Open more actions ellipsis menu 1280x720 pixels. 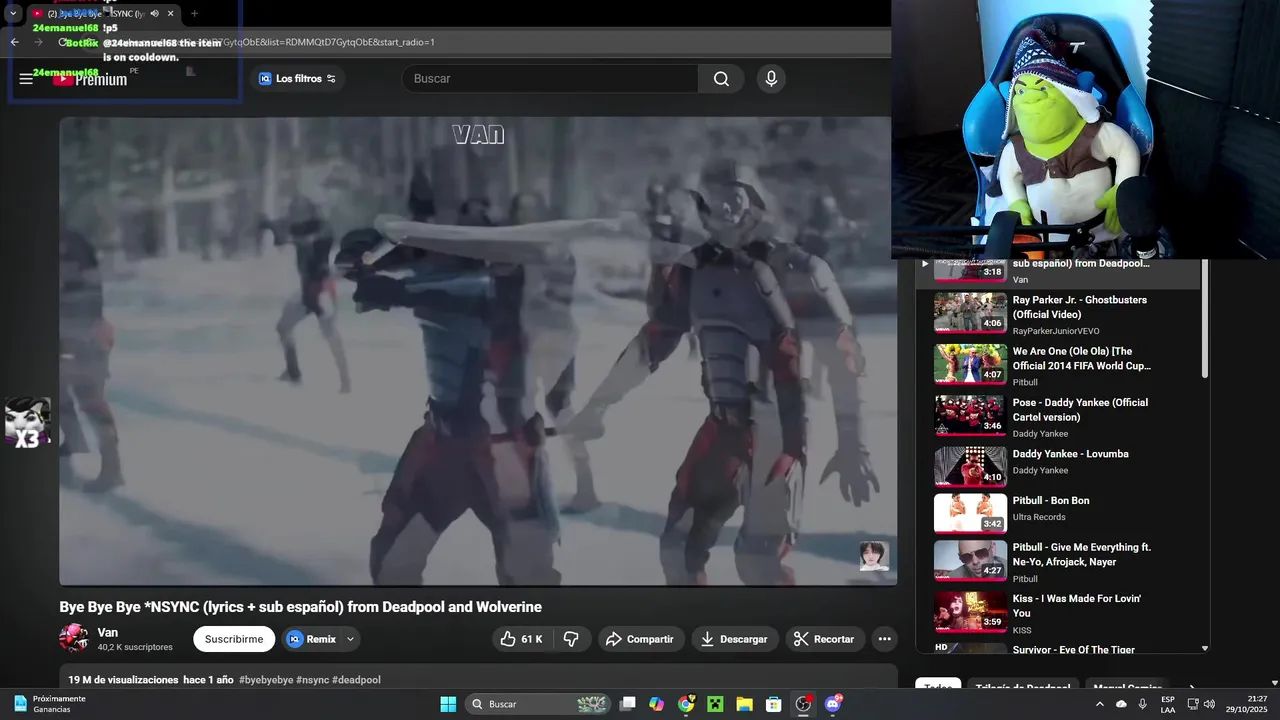coord(884,639)
